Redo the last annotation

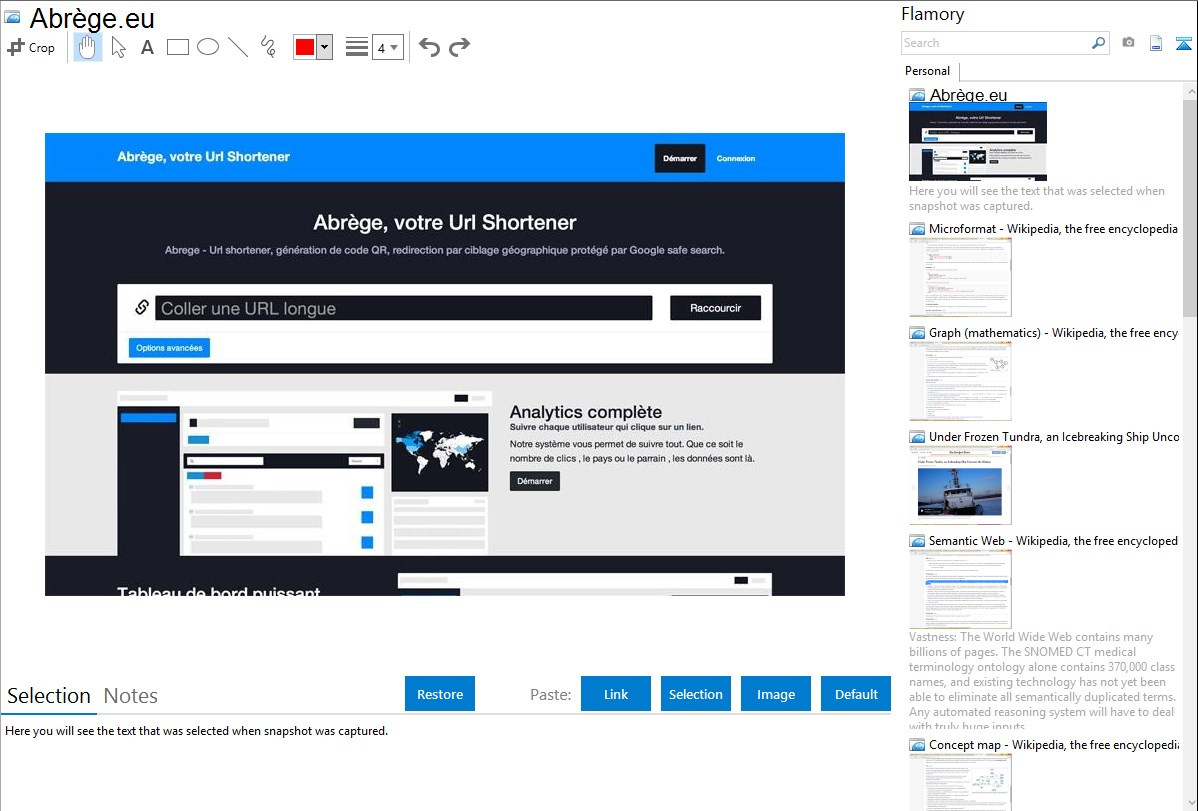point(459,47)
